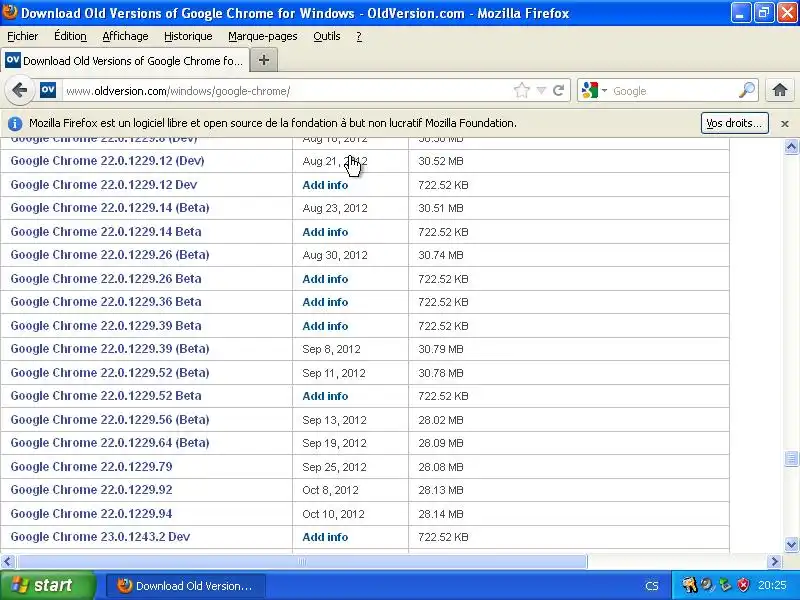Open the URL history dropdown arrow

click(x=541, y=90)
